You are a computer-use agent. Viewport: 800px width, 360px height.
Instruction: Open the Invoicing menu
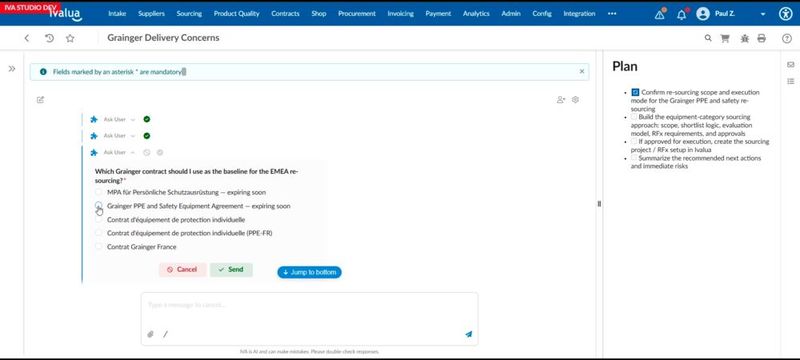pyautogui.click(x=401, y=14)
